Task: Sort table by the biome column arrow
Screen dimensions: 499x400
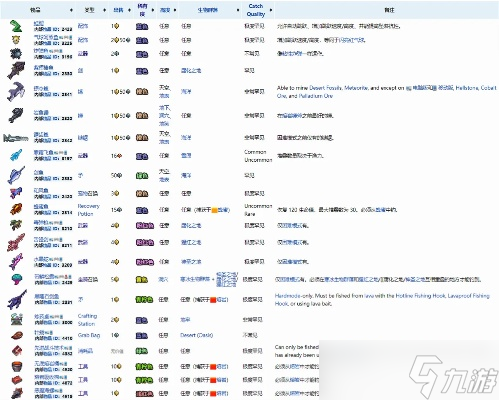Action: [x=238, y=10]
